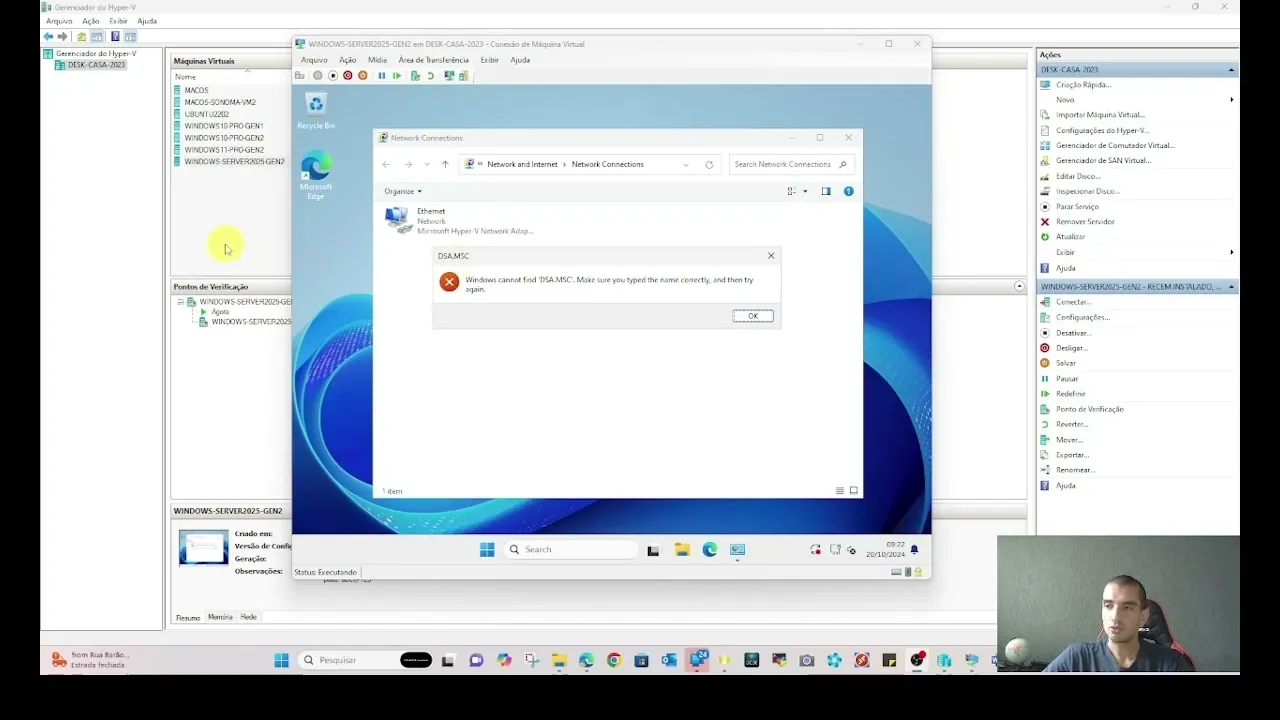Click the Pause icon in VM connection toolbar

(x=381, y=76)
